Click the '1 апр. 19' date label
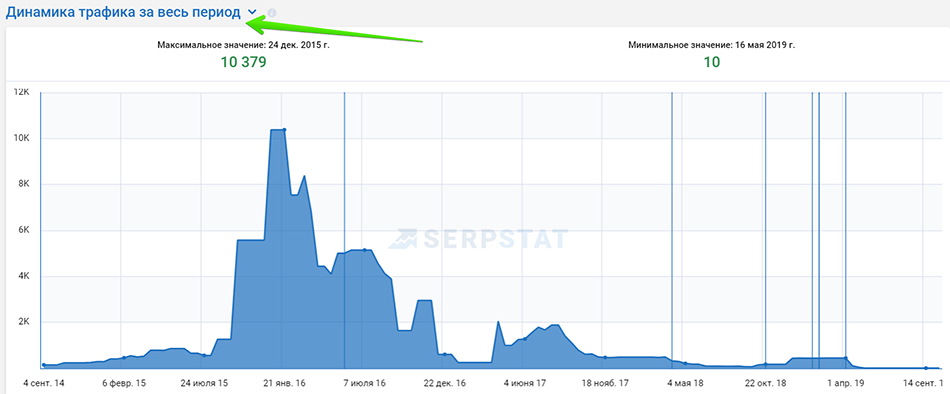The width and height of the screenshot is (950, 394). click(x=846, y=384)
